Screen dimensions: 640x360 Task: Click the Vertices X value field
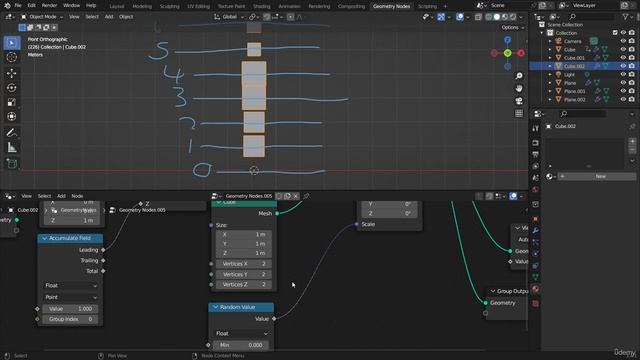(243, 264)
